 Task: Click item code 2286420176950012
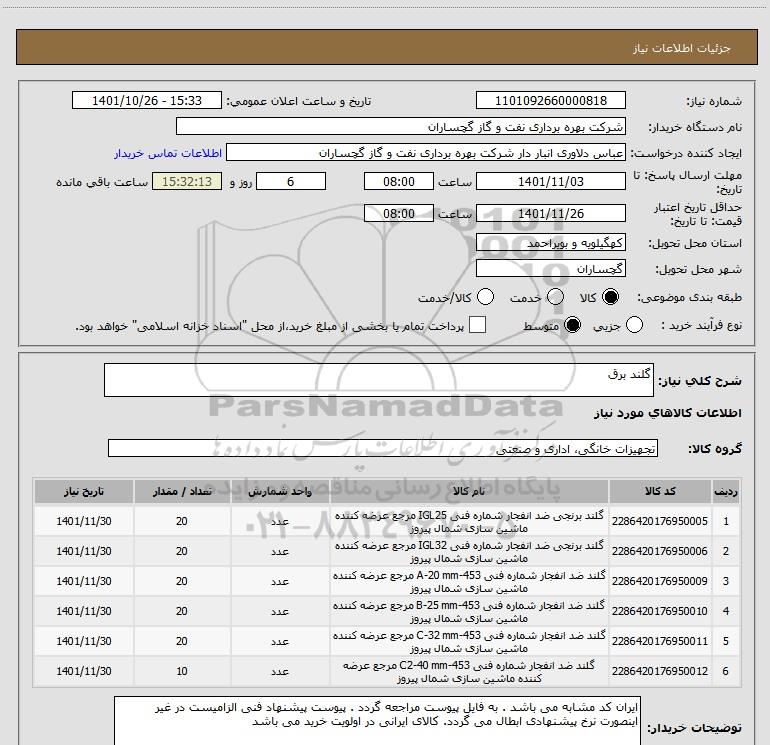click(x=660, y=671)
